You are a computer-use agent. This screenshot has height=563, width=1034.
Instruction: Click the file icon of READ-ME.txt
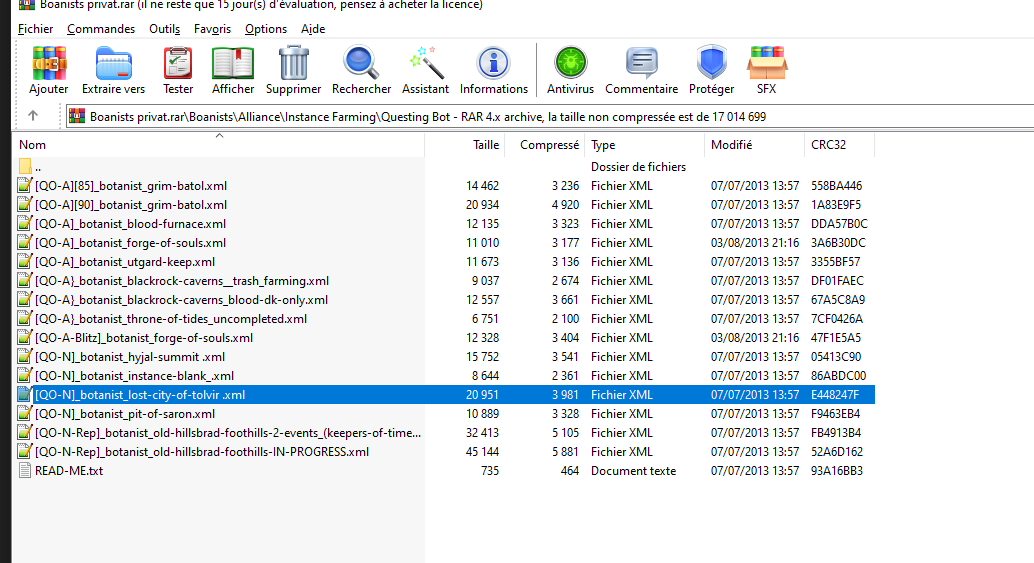pyautogui.click(x=25, y=471)
